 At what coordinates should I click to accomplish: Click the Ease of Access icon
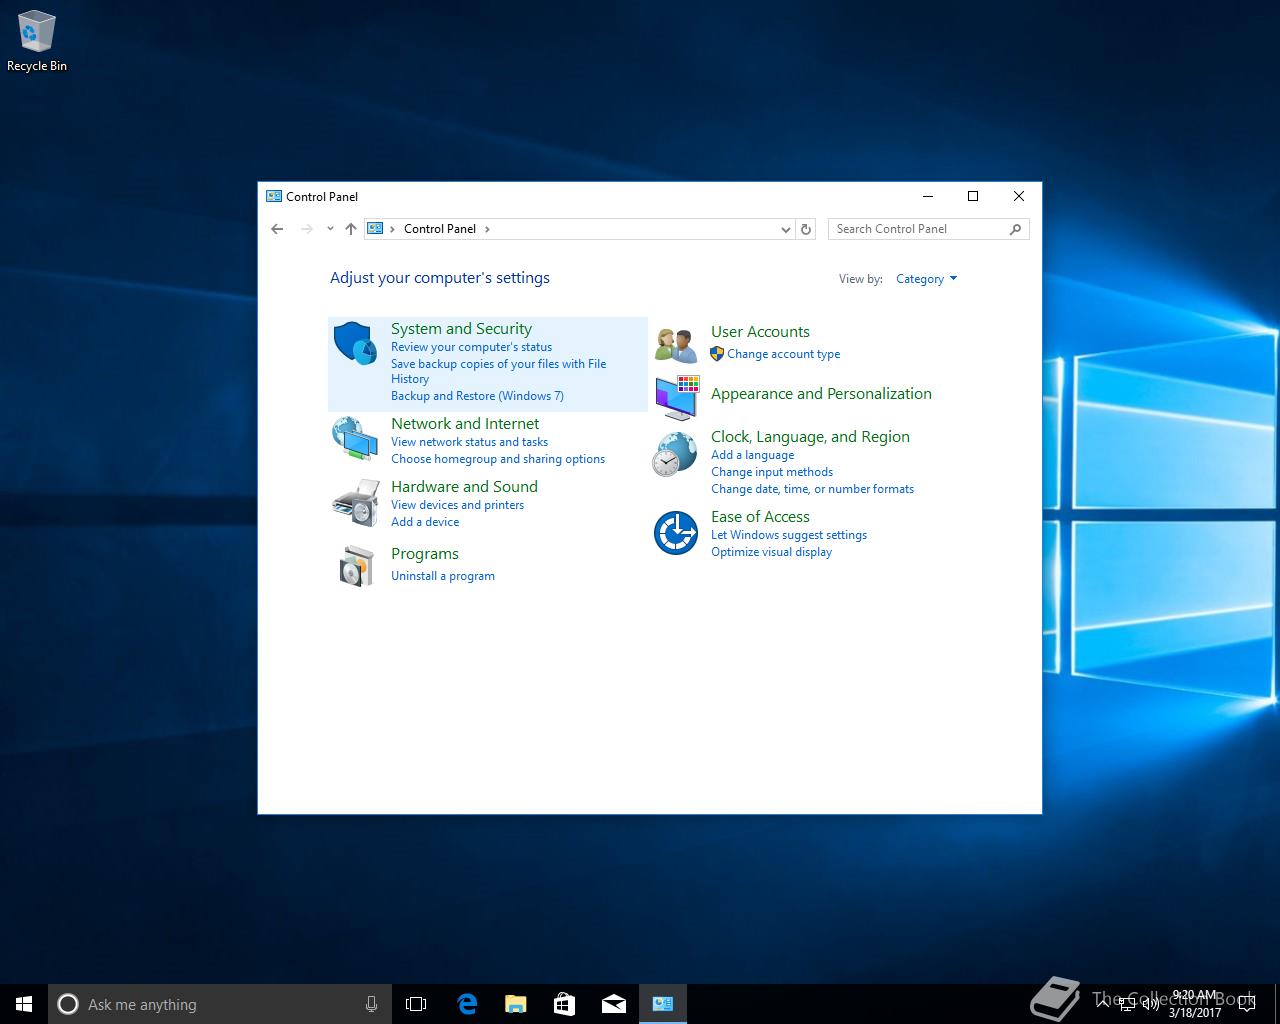[676, 532]
